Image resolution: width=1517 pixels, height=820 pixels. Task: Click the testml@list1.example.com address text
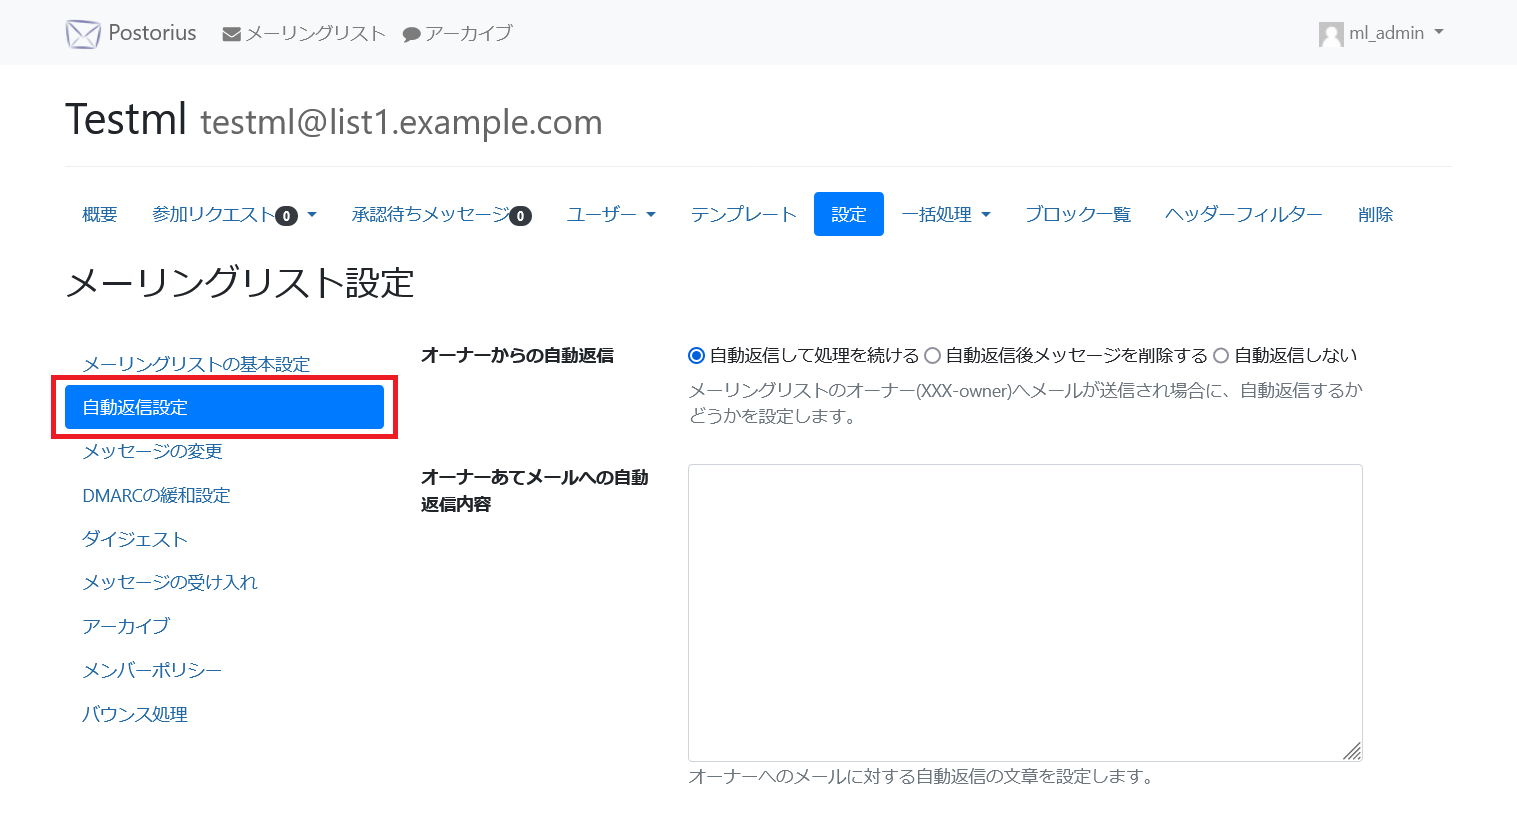pyautogui.click(x=401, y=122)
